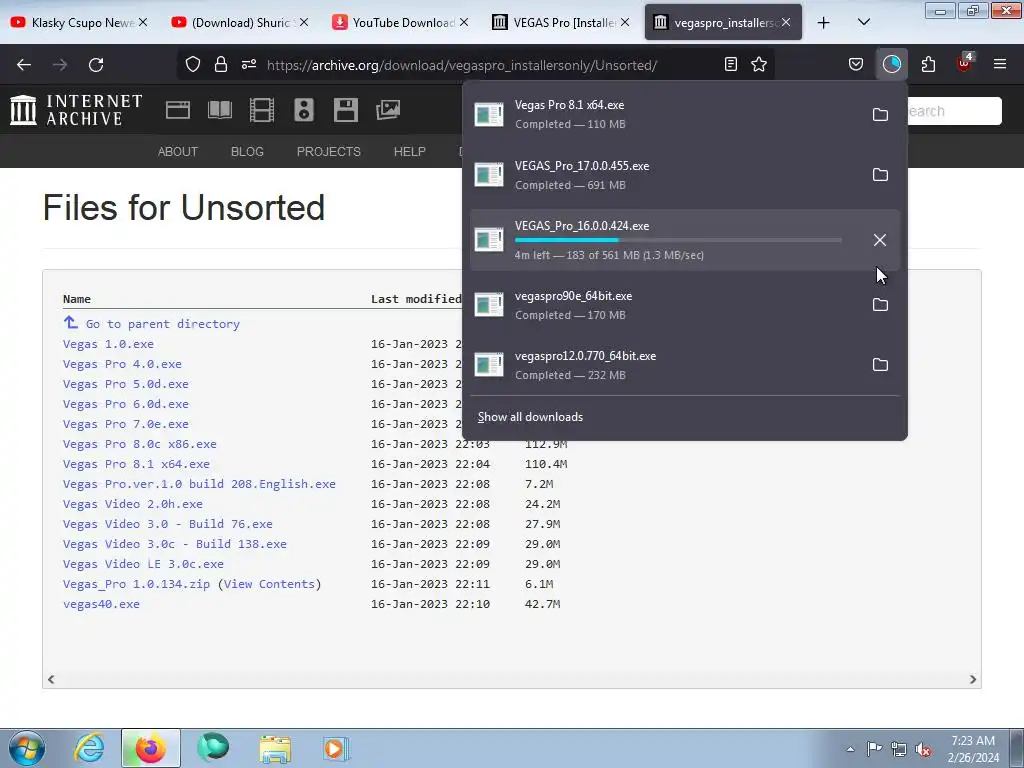Viewport: 1024px width, 768px height.
Task: Click View Contents link
Action: pyautogui.click(x=269, y=584)
